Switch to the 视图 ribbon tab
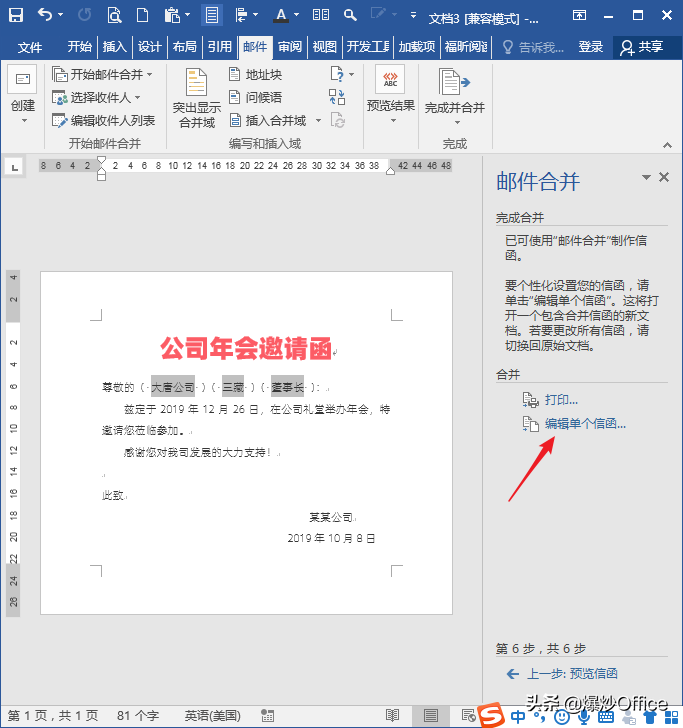Screen dimensions: 683x728 (x=325, y=47)
